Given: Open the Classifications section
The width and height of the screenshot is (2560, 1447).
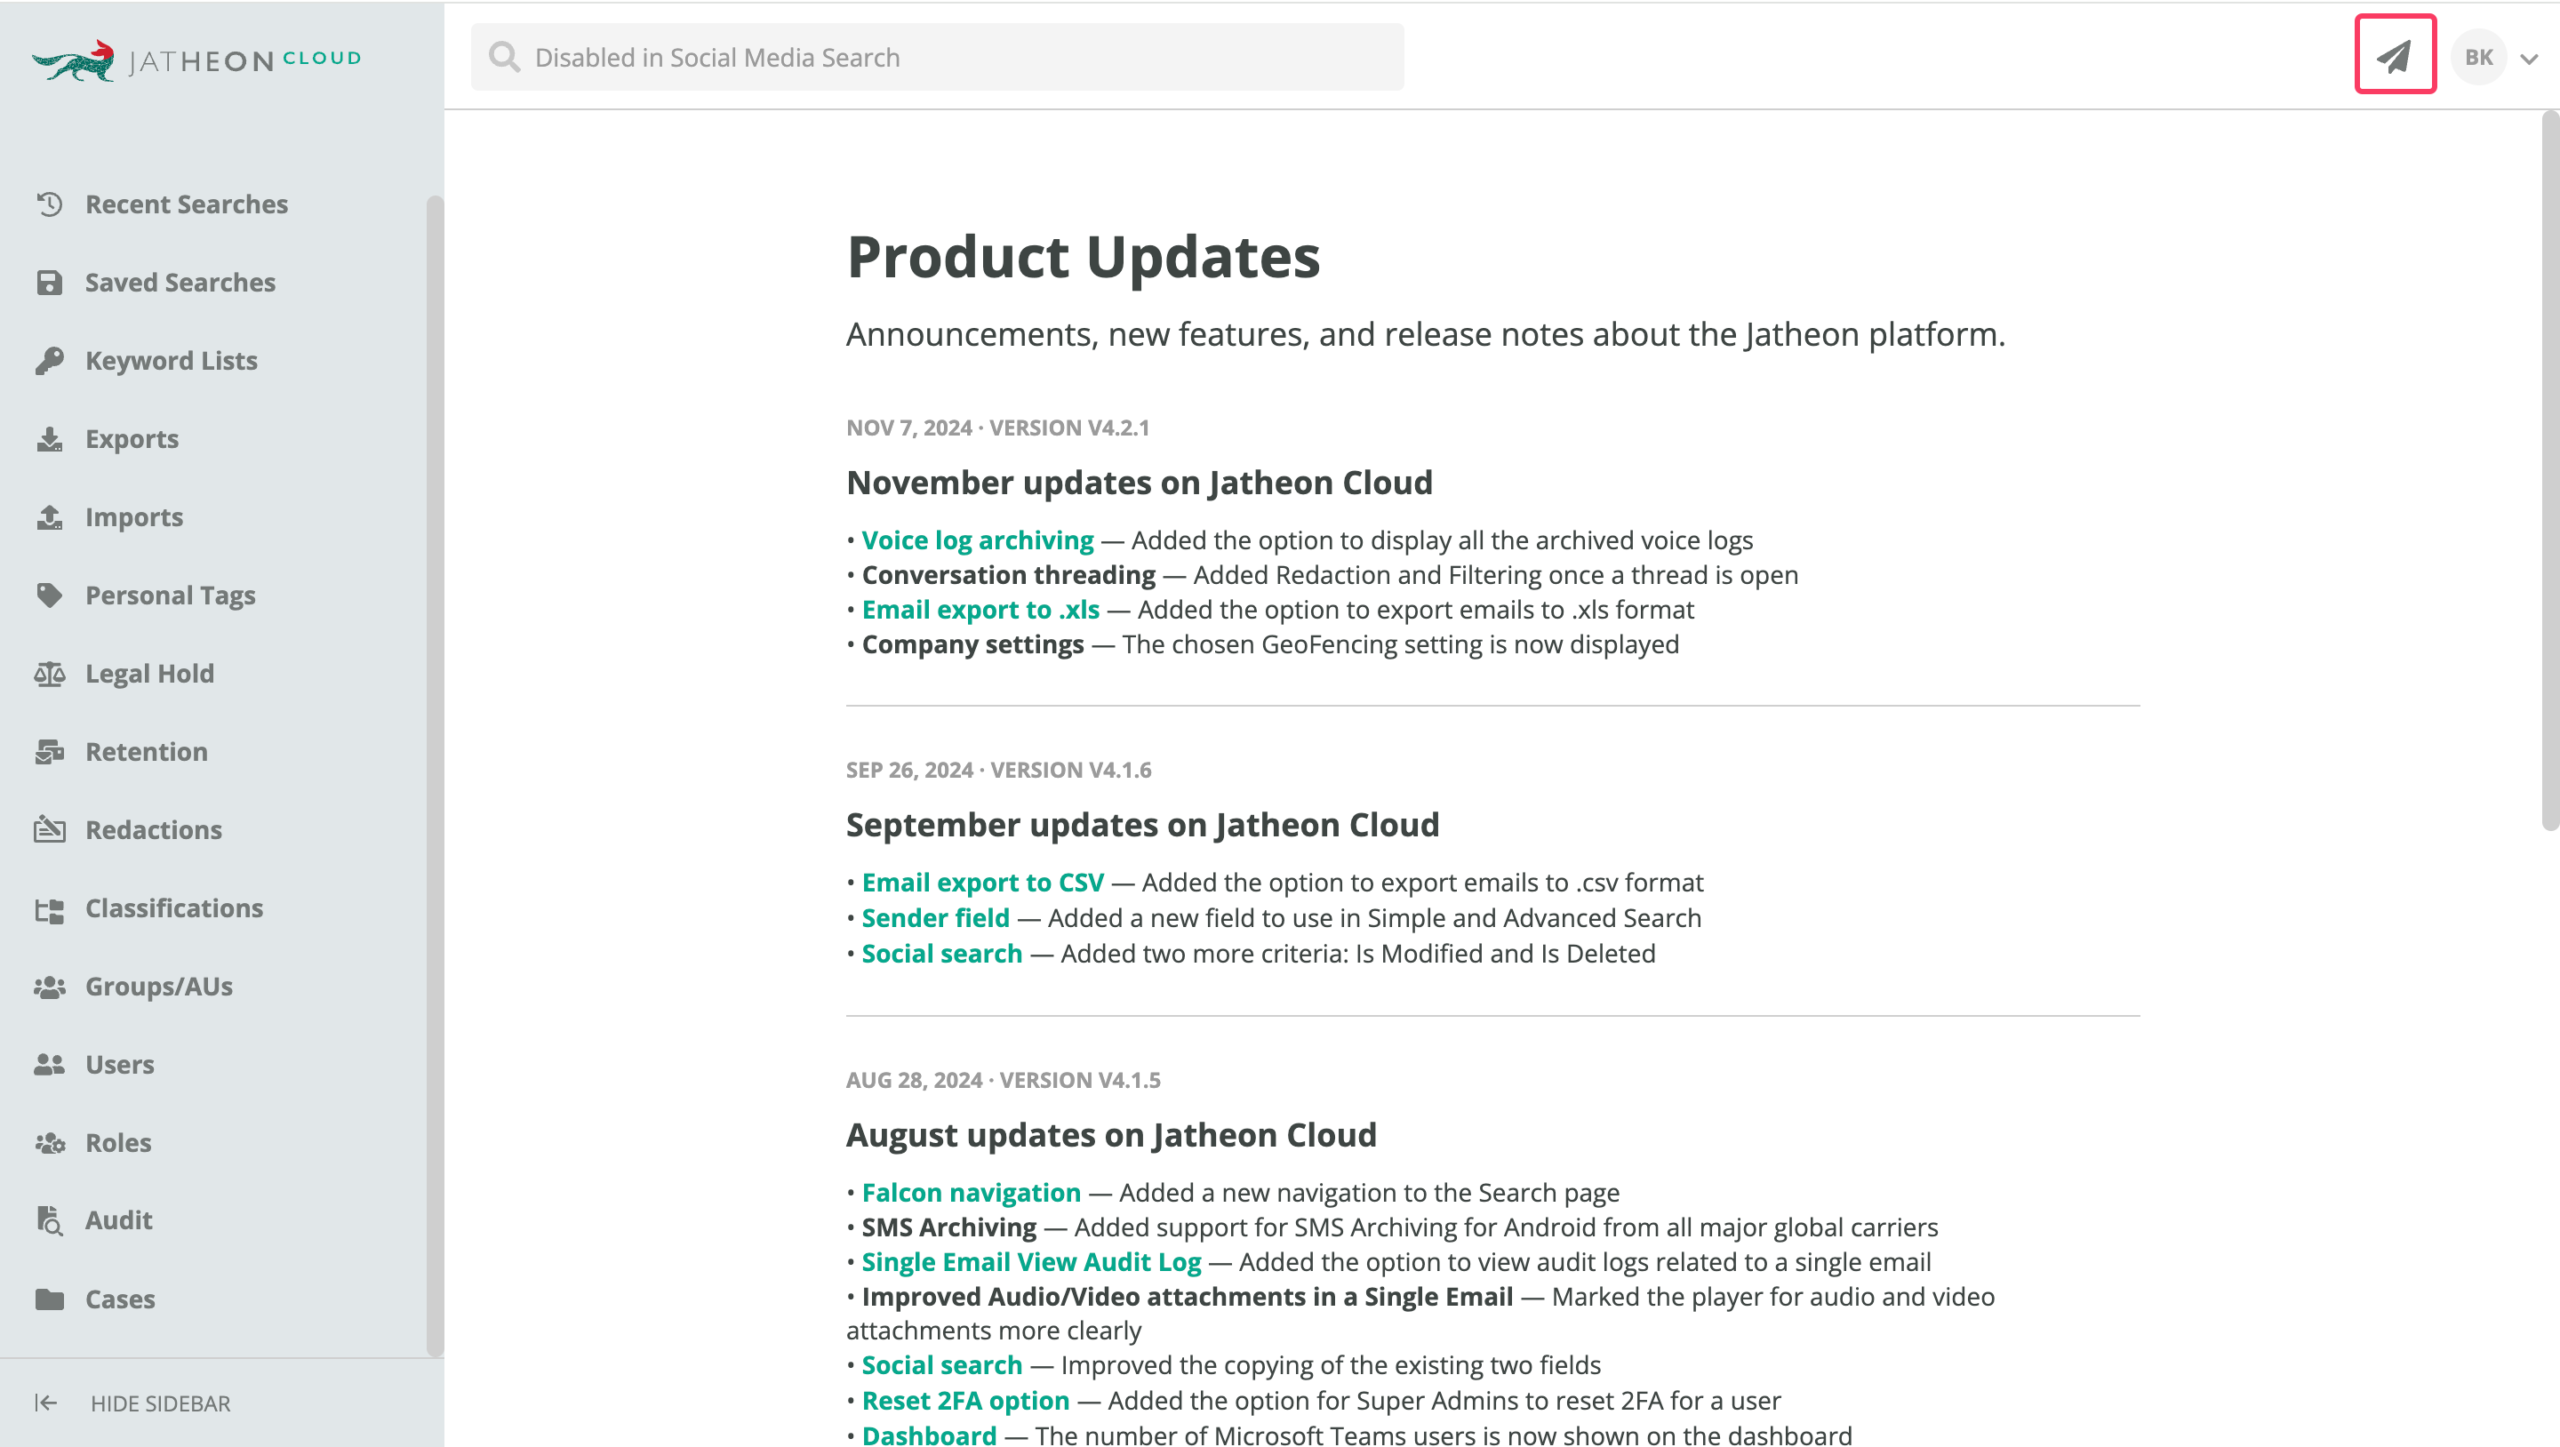Looking at the screenshot, I should 174,908.
